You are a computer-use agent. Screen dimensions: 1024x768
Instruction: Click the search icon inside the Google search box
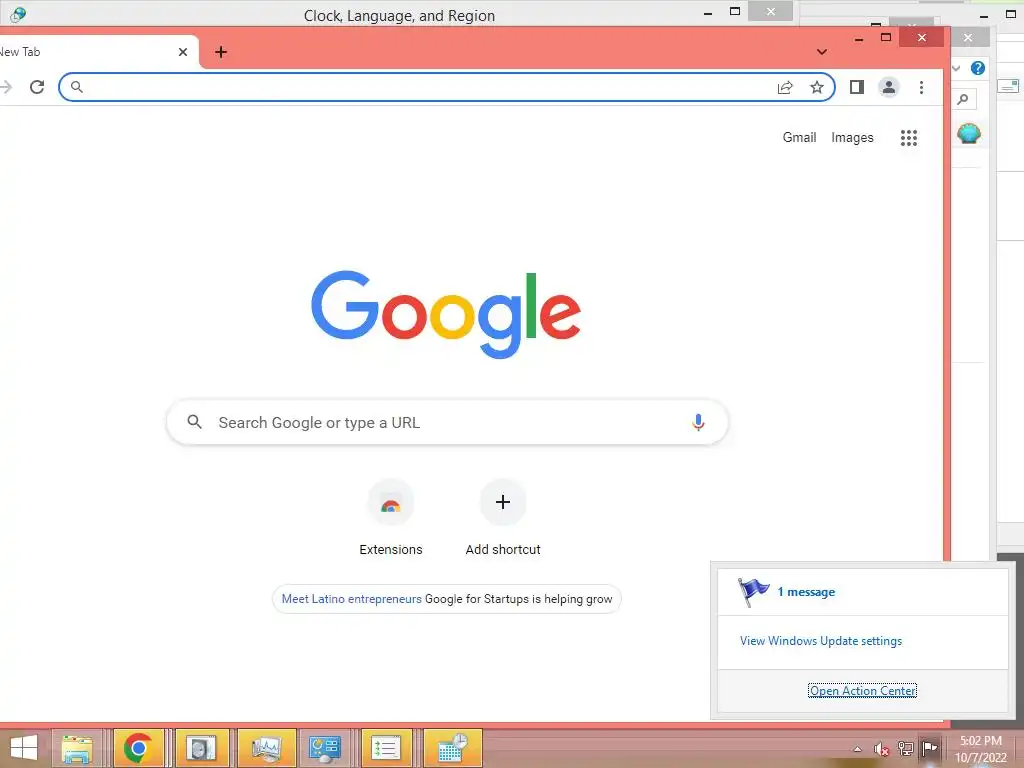(195, 422)
